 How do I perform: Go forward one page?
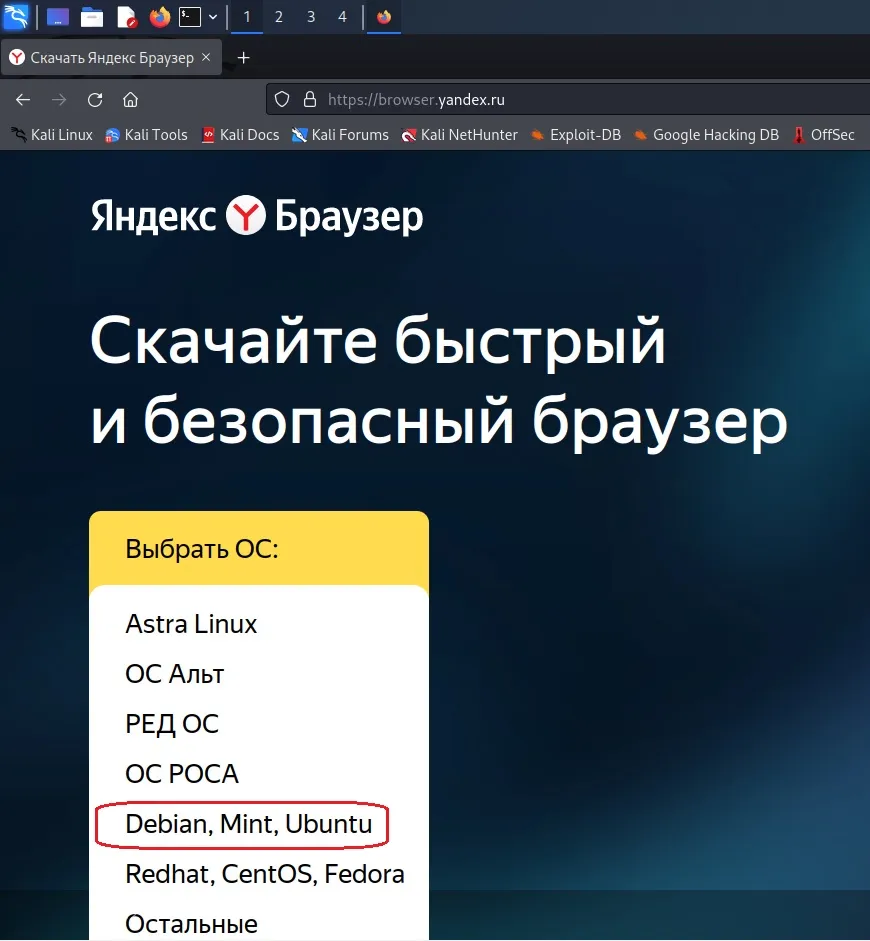[x=59, y=100]
